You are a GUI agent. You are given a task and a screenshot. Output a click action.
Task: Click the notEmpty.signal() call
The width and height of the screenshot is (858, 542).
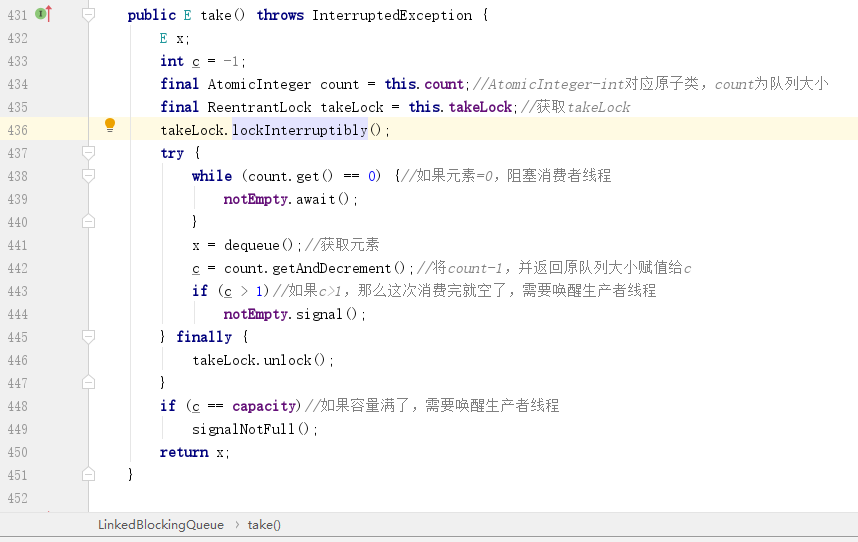(x=294, y=314)
